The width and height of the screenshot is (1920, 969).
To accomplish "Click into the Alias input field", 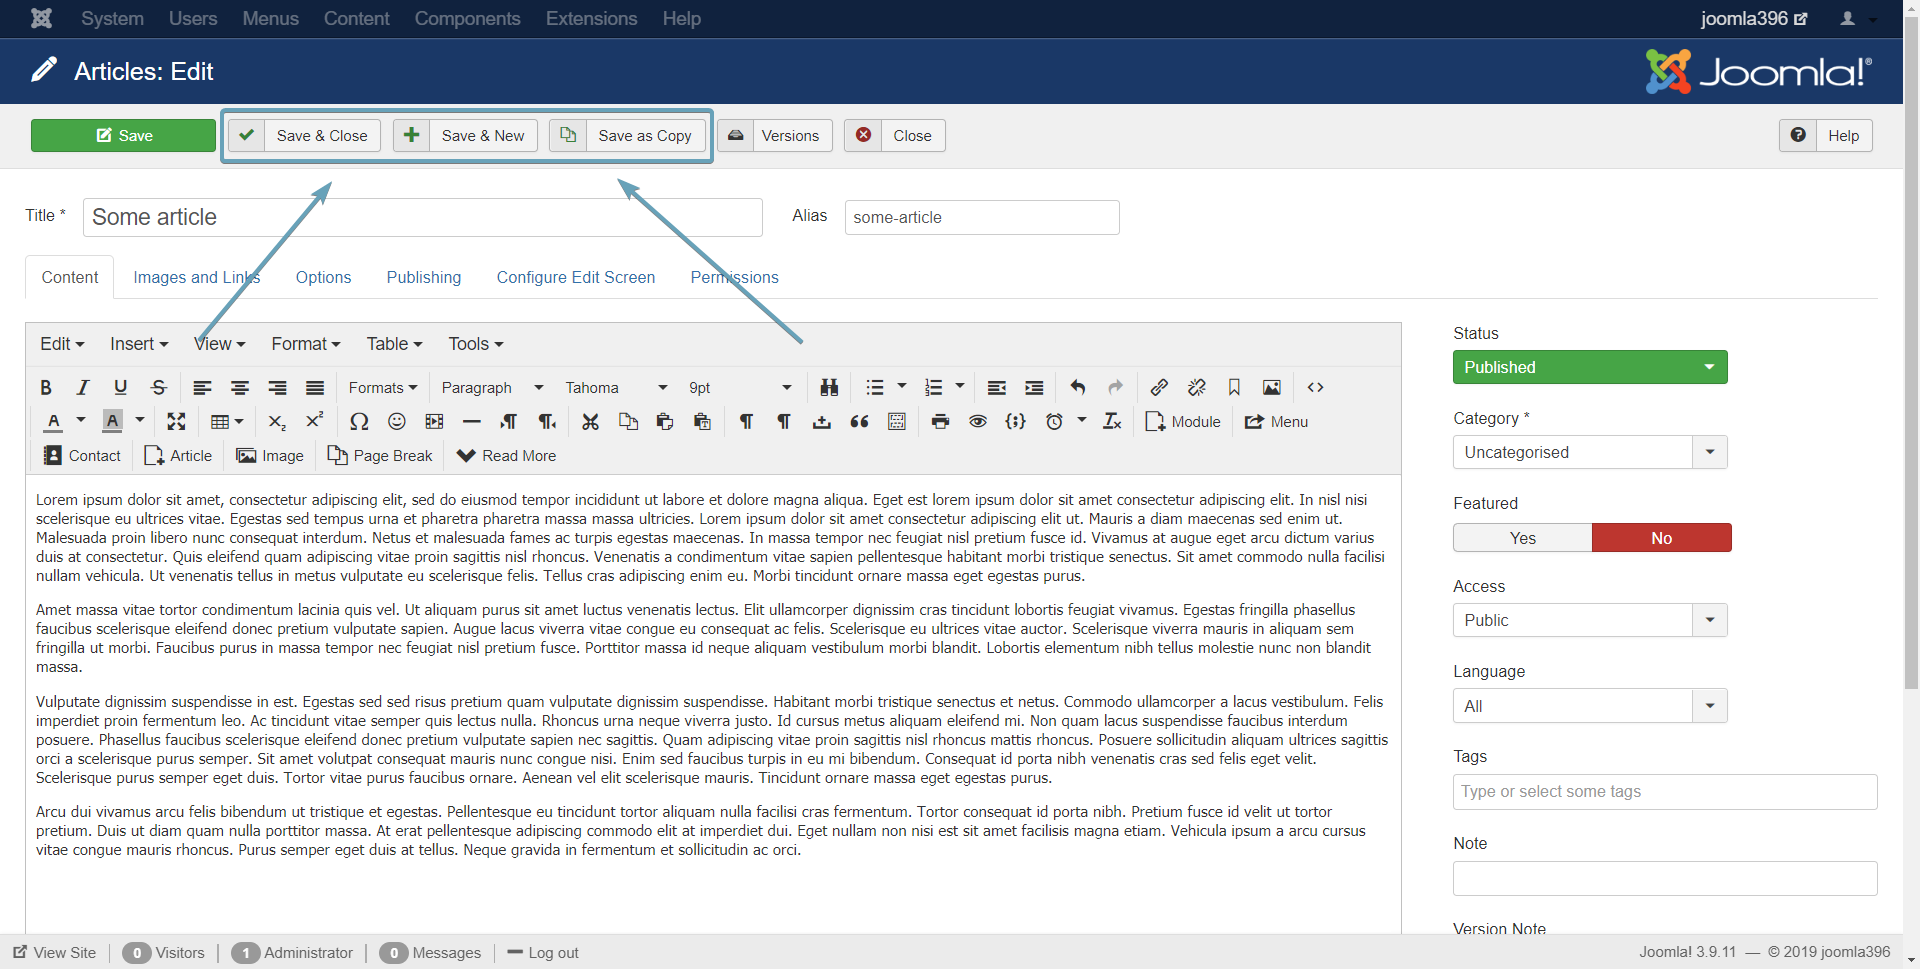I will (x=981, y=217).
